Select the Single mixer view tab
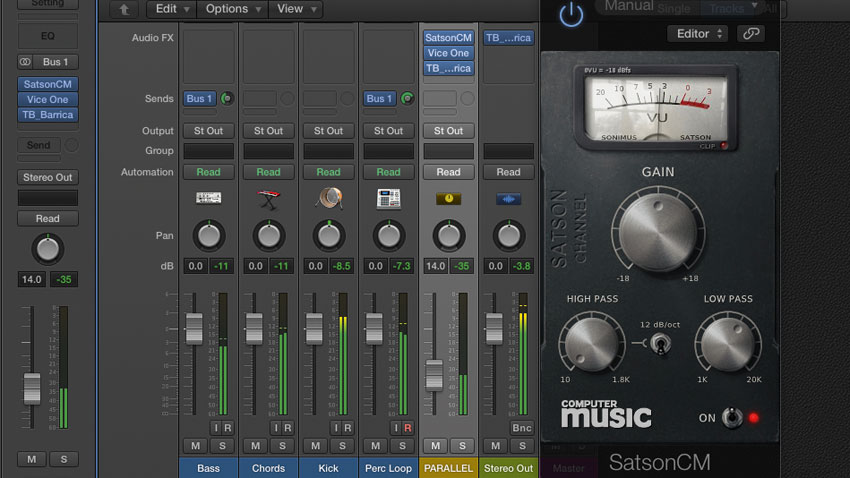This screenshot has height=478, width=850. click(674, 9)
